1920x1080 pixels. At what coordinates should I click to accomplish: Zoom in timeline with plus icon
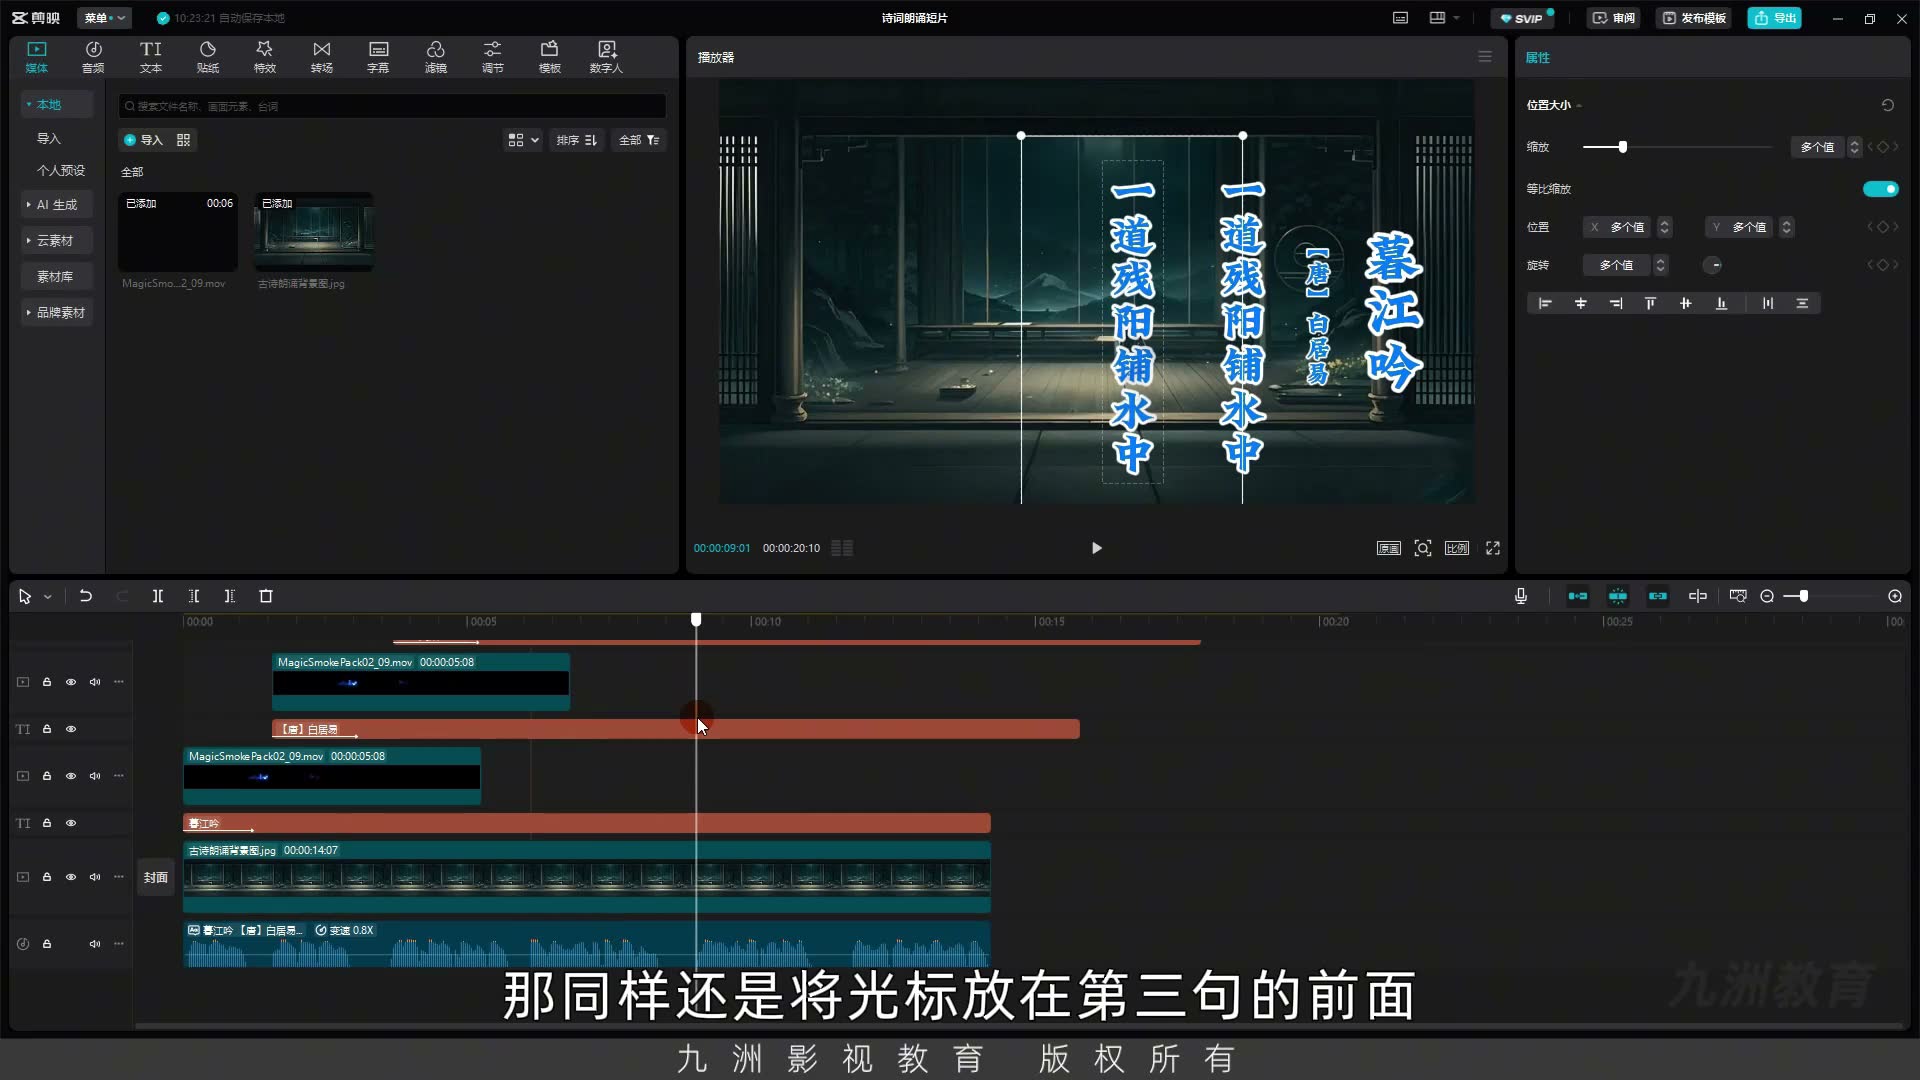[x=1895, y=596]
